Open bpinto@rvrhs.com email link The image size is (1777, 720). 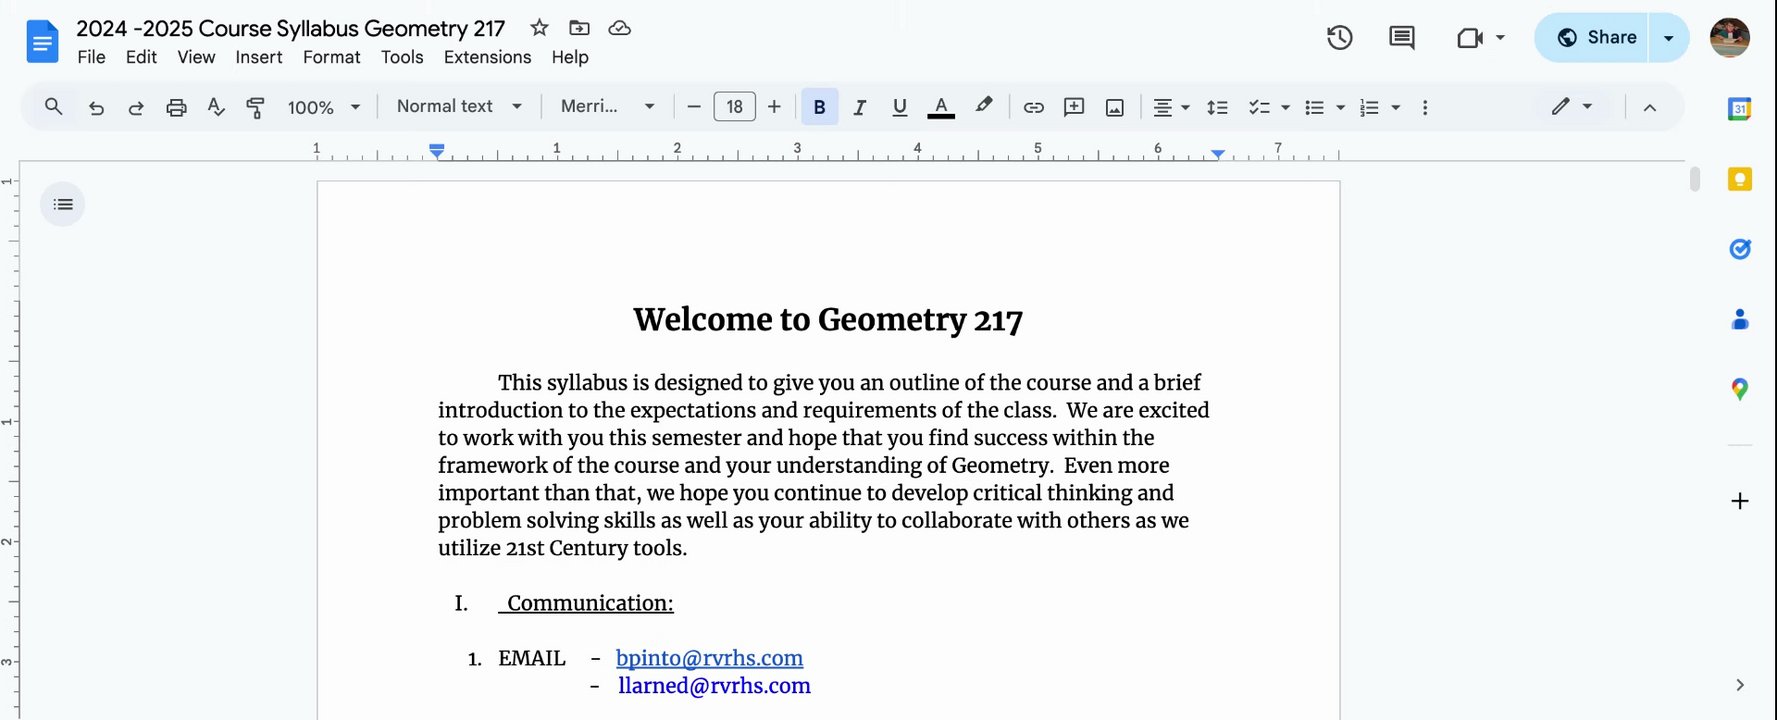709,658
